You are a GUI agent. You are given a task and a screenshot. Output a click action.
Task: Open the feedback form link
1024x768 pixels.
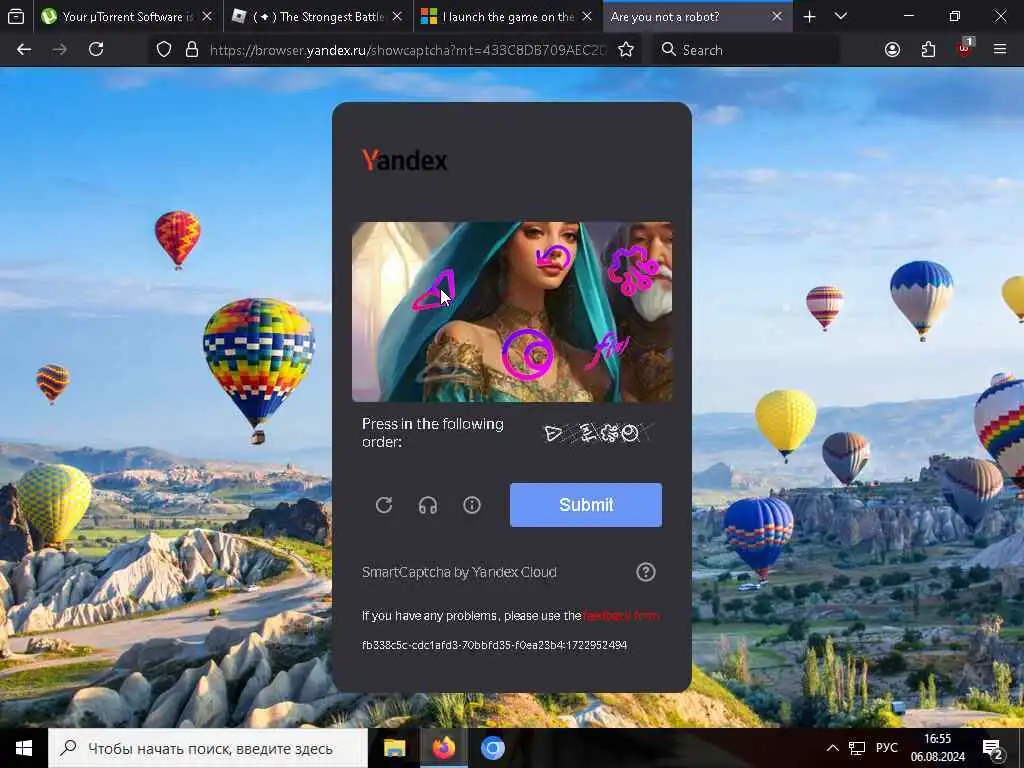(621, 615)
